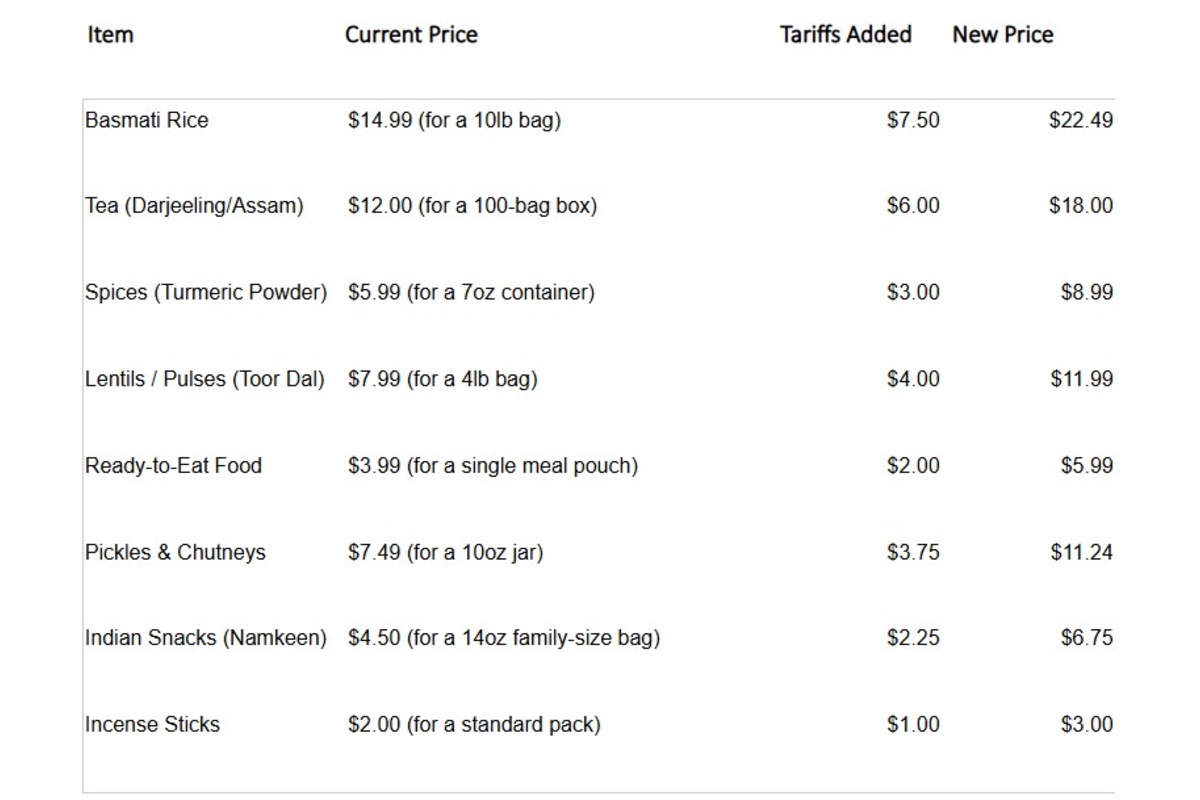Click the Ready-to-Eat Food item cell

click(x=173, y=466)
